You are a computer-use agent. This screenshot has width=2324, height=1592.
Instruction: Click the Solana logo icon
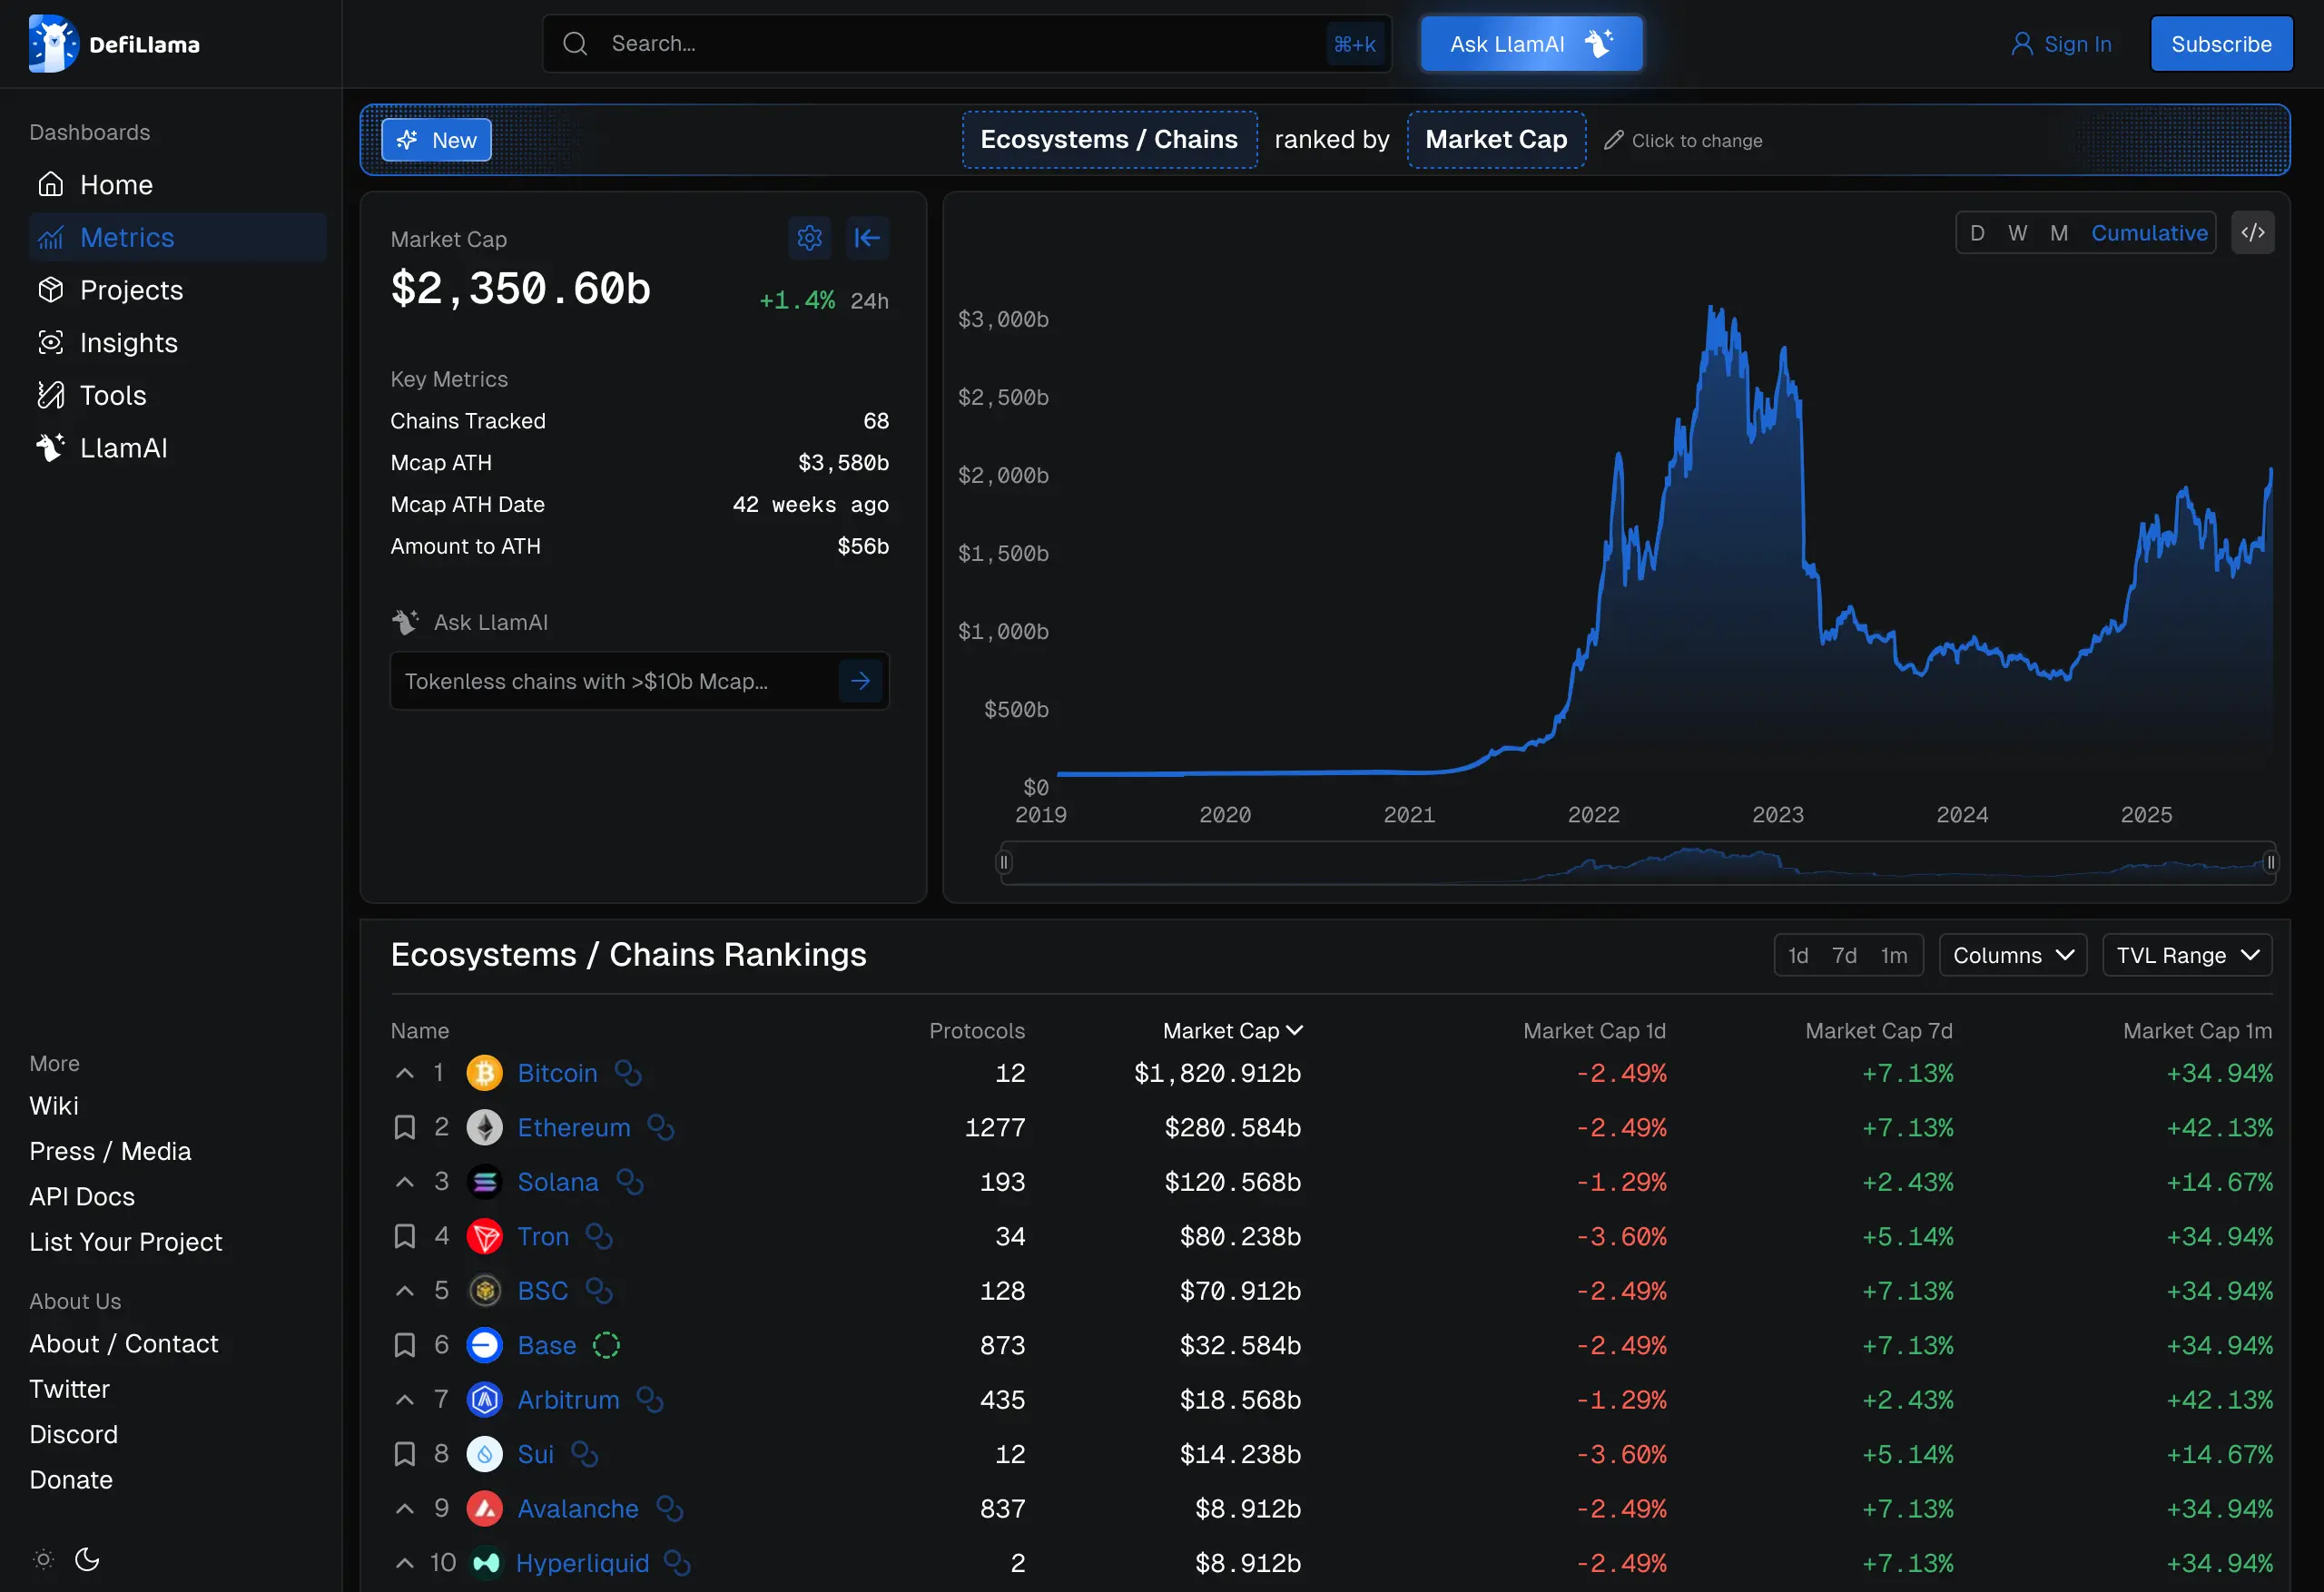485,1182
